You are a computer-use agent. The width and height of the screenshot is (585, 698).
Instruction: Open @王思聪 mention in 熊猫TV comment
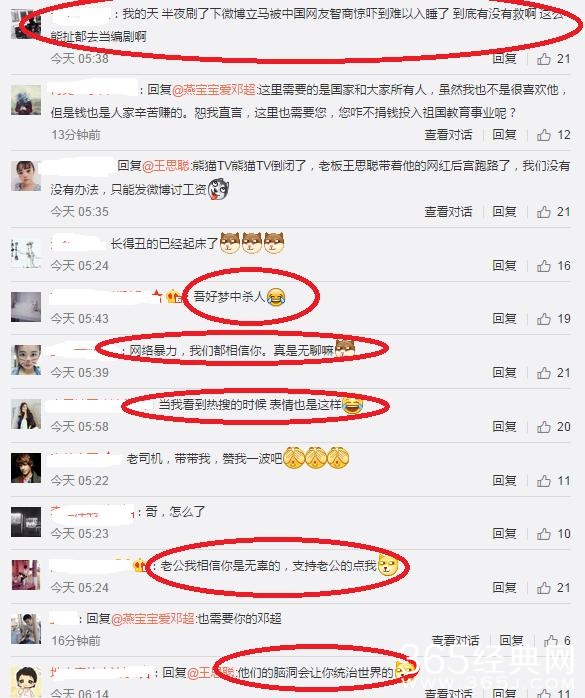166,166
